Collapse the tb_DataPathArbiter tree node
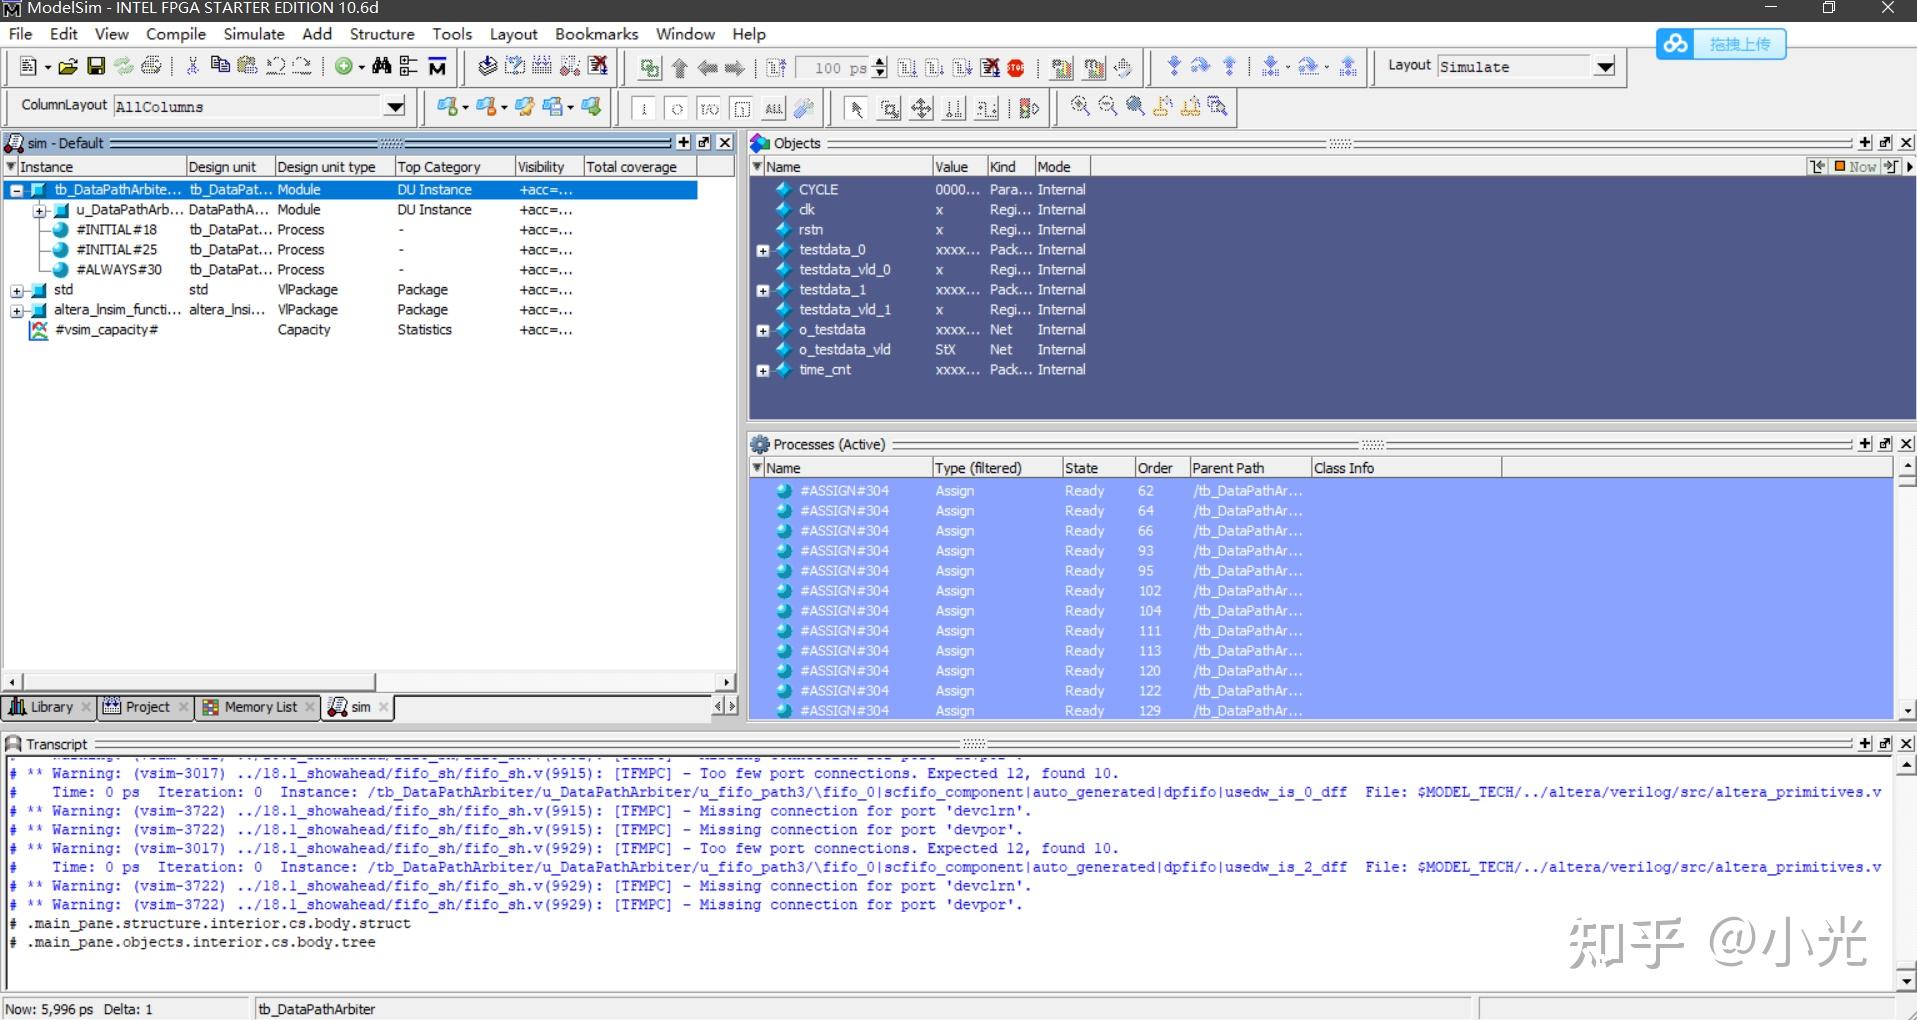Screen dimensions: 1917x1020 pos(17,190)
